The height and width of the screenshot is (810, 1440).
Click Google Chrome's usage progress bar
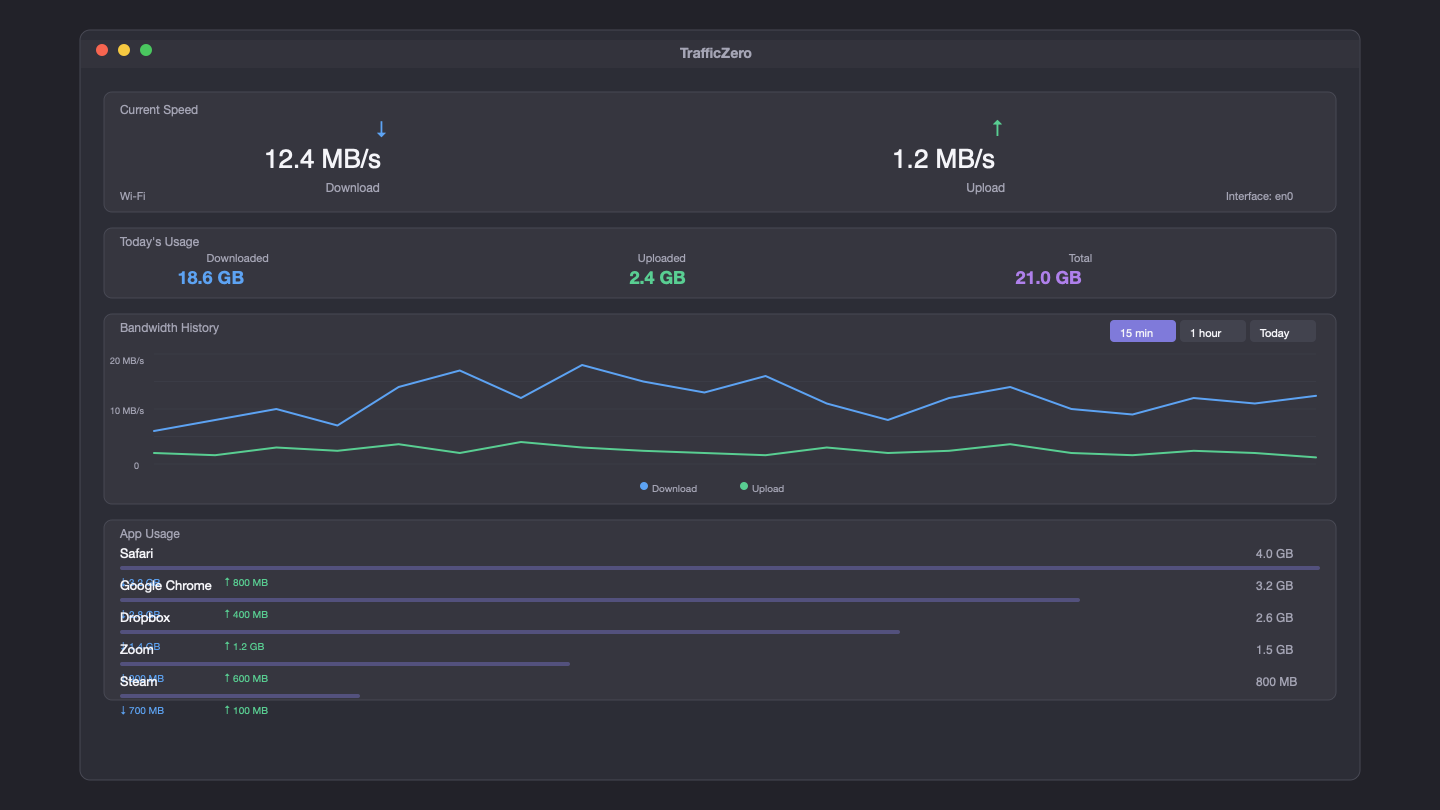point(600,600)
